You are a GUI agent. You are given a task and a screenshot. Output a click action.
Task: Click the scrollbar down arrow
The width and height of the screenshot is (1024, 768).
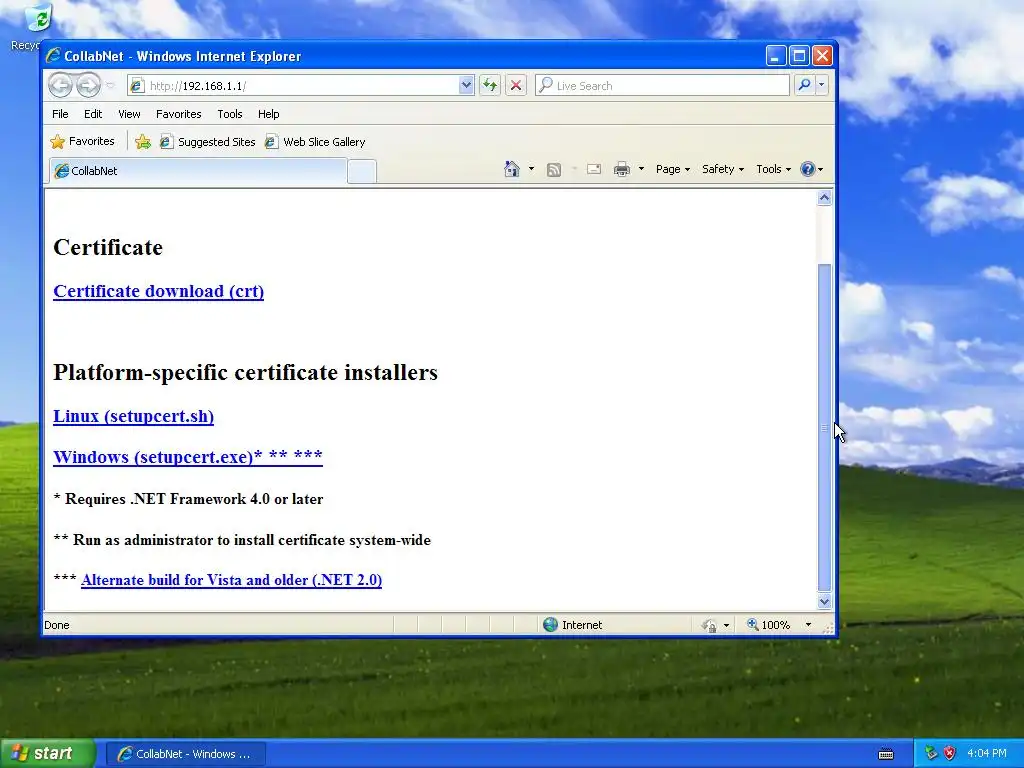pyautogui.click(x=824, y=601)
